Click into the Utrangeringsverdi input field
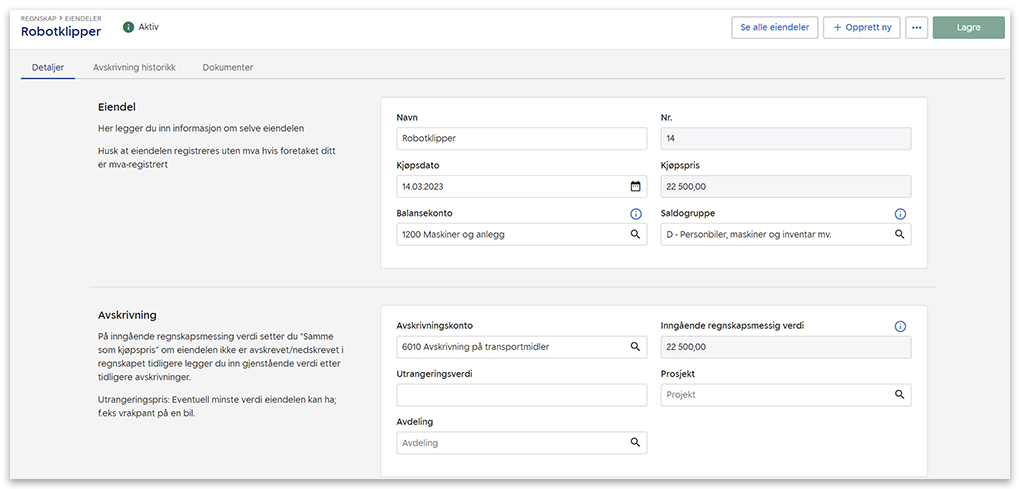 [x=521, y=395]
